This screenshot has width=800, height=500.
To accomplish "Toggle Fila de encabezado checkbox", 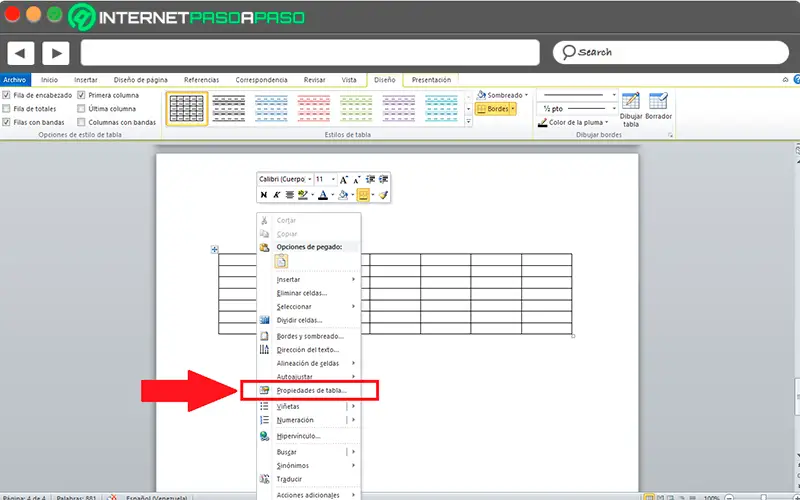I will [x=6, y=95].
